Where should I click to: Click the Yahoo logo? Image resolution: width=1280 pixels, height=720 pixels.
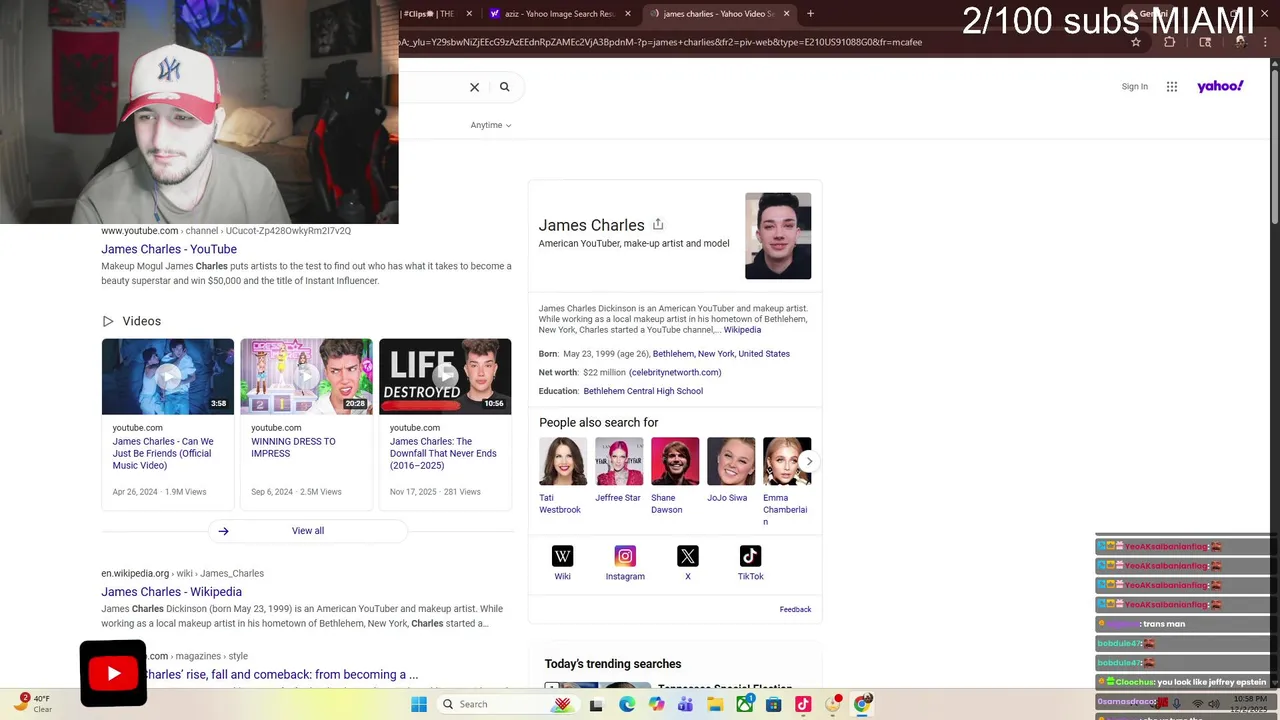tap(1220, 87)
